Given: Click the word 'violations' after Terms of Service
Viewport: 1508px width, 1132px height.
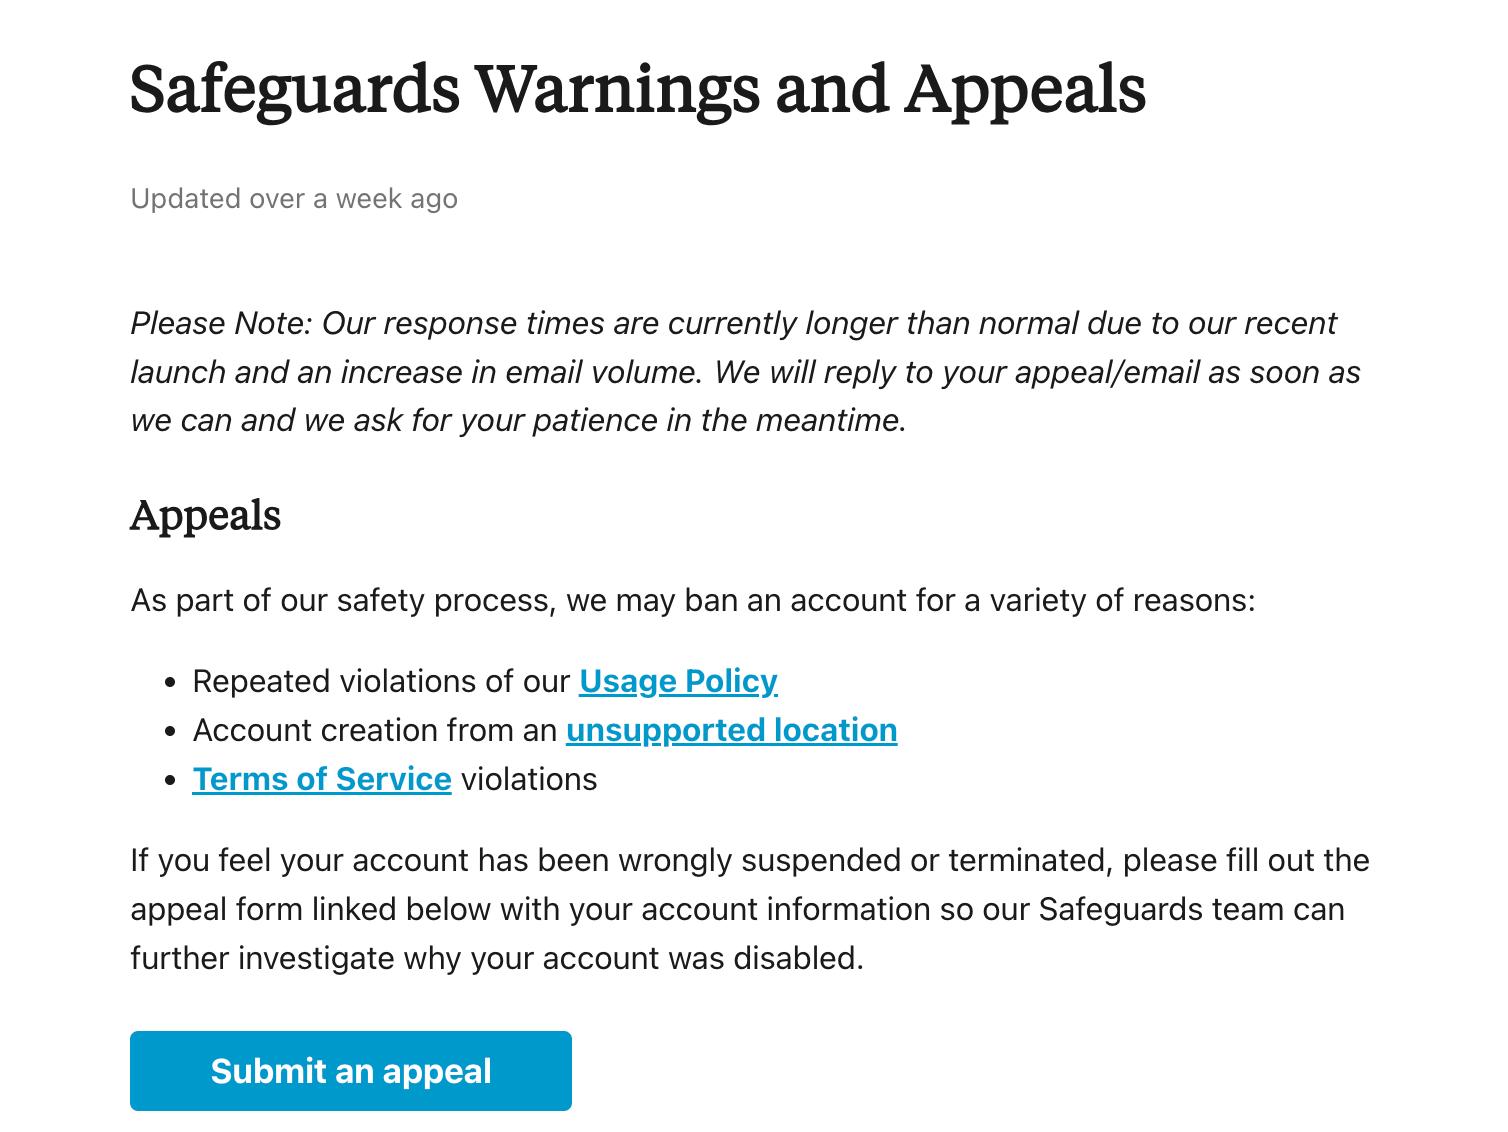Looking at the screenshot, I should (528, 779).
